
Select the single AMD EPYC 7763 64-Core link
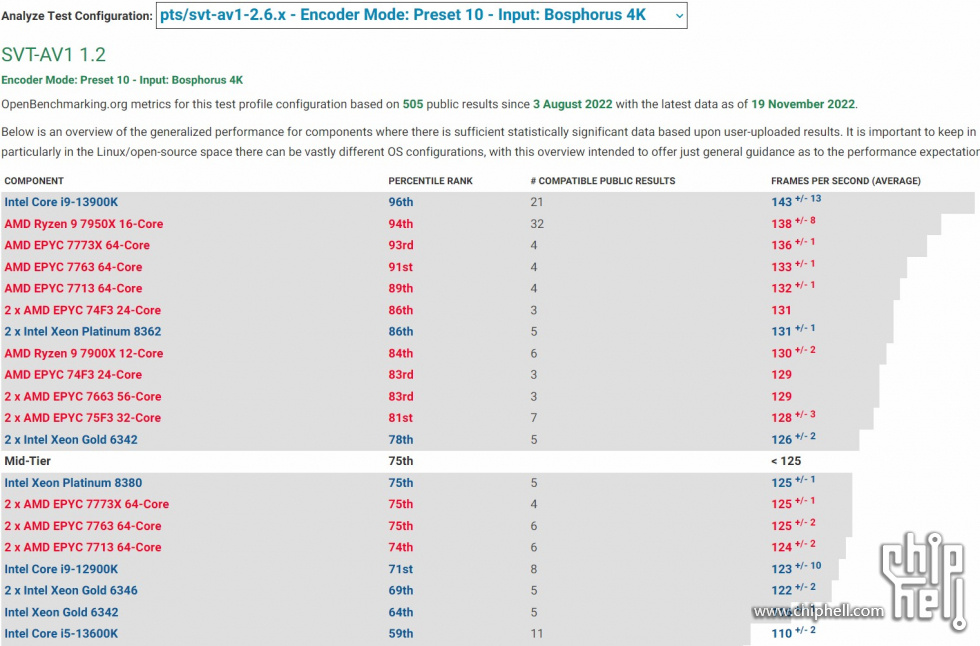[x=73, y=267]
